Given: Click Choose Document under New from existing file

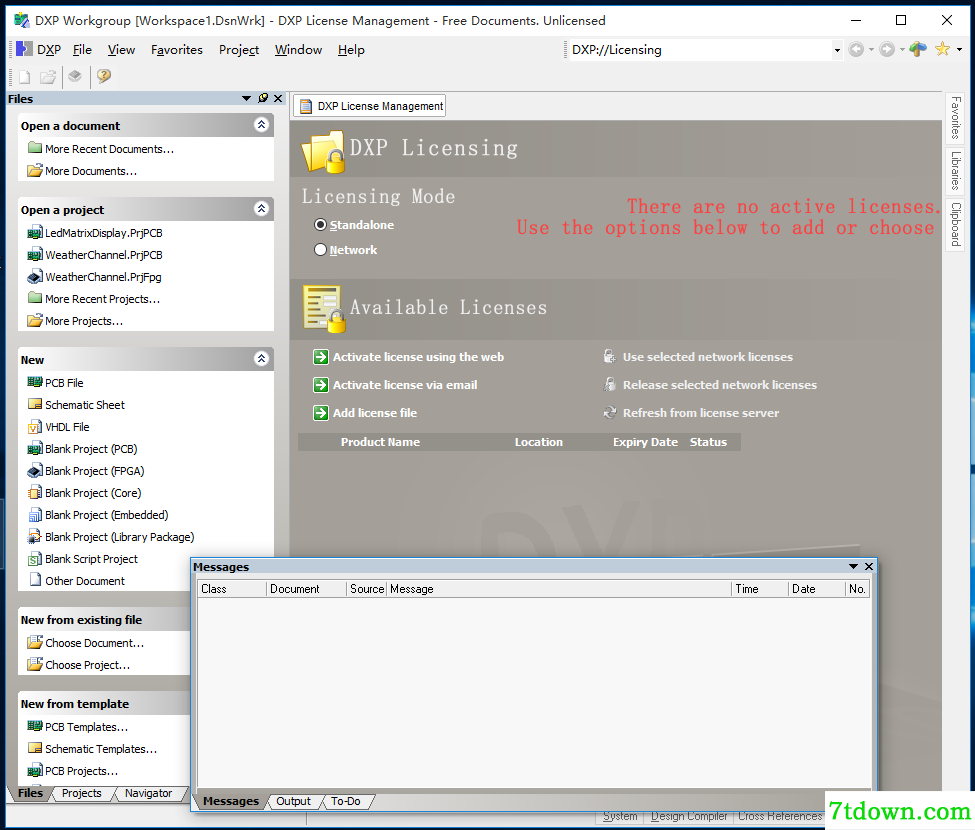Looking at the screenshot, I should tap(95, 643).
